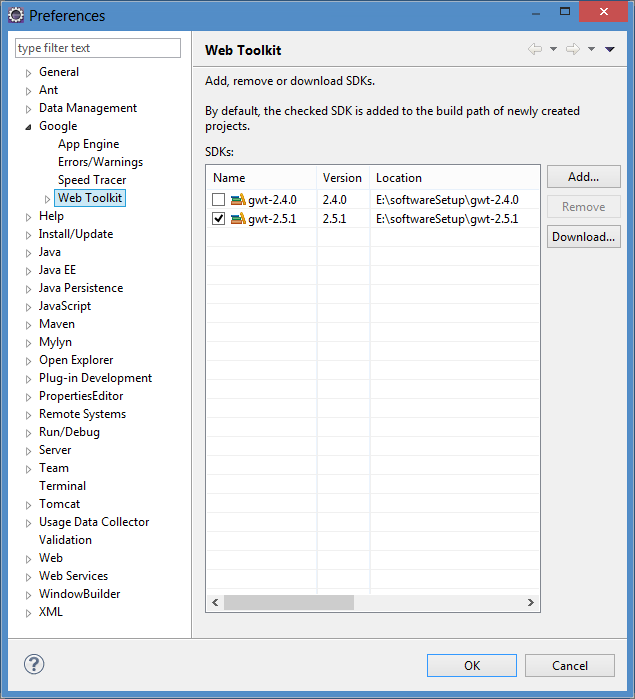Click location E:\softwareSetup\gwt-2.4.0
635x699 pixels.
pos(447,199)
